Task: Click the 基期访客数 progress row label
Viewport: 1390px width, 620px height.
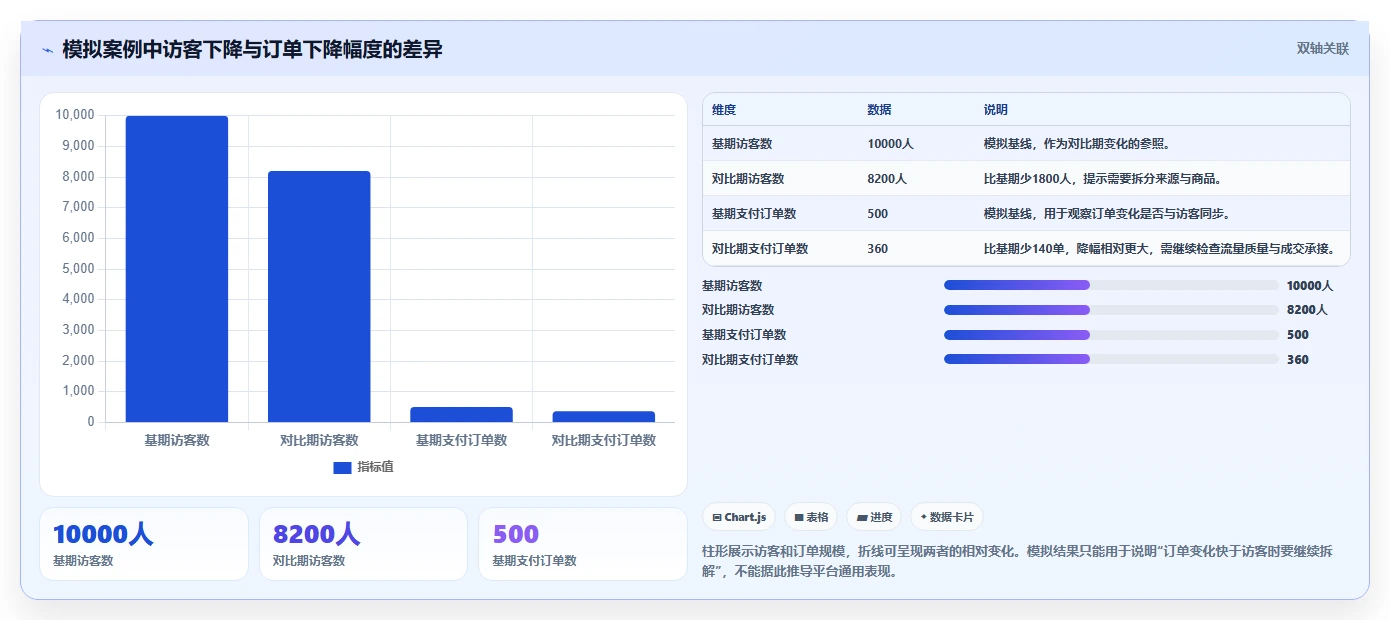Action: [732, 285]
